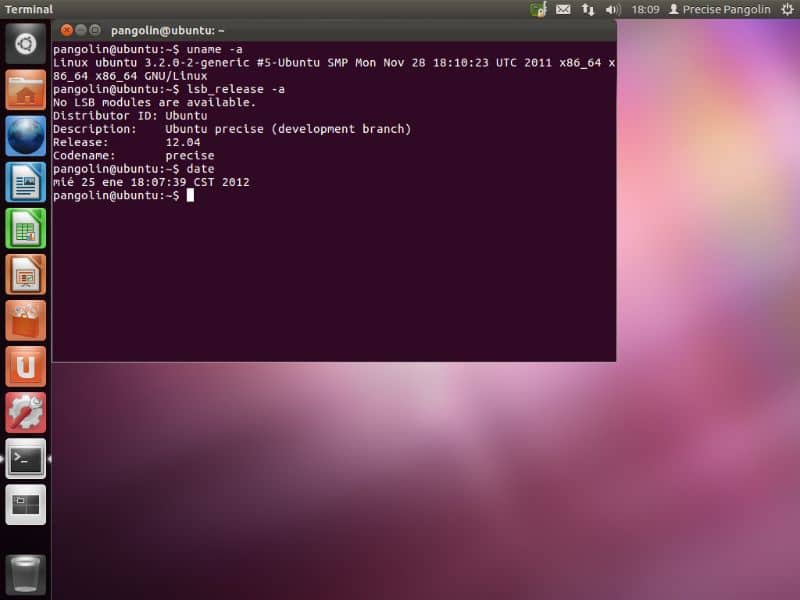
Task: Open the Trash from the launcher
Action: pyautogui.click(x=25, y=571)
